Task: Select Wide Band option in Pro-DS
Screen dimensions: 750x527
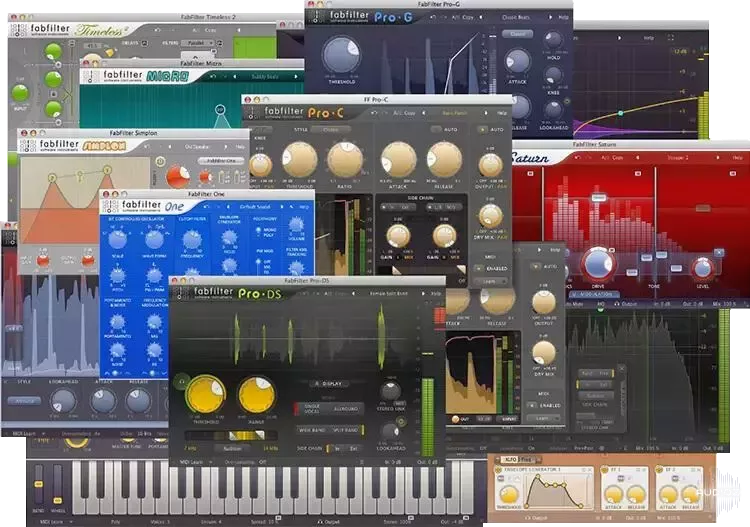Action: [x=312, y=430]
